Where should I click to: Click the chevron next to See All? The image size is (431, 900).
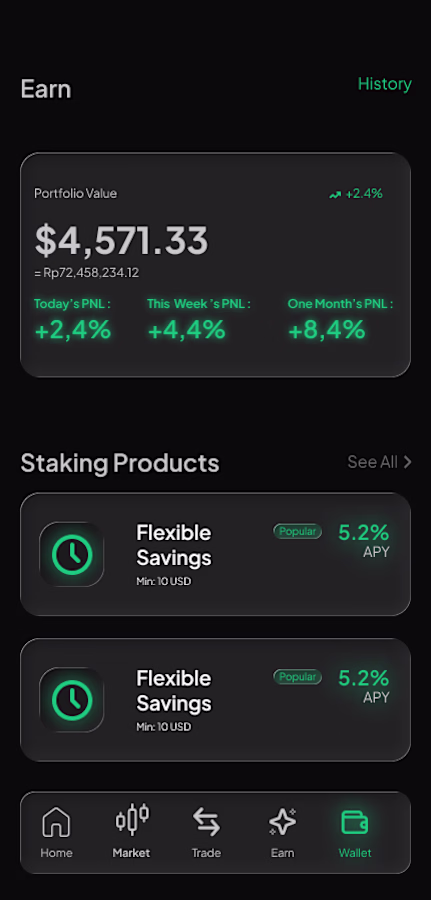pos(407,461)
